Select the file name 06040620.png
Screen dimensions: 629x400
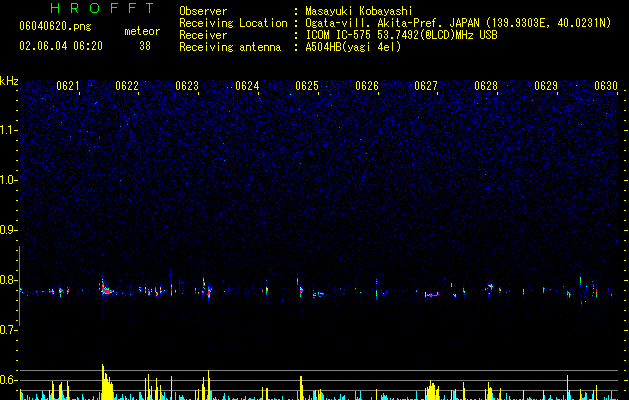tap(55, 27)
